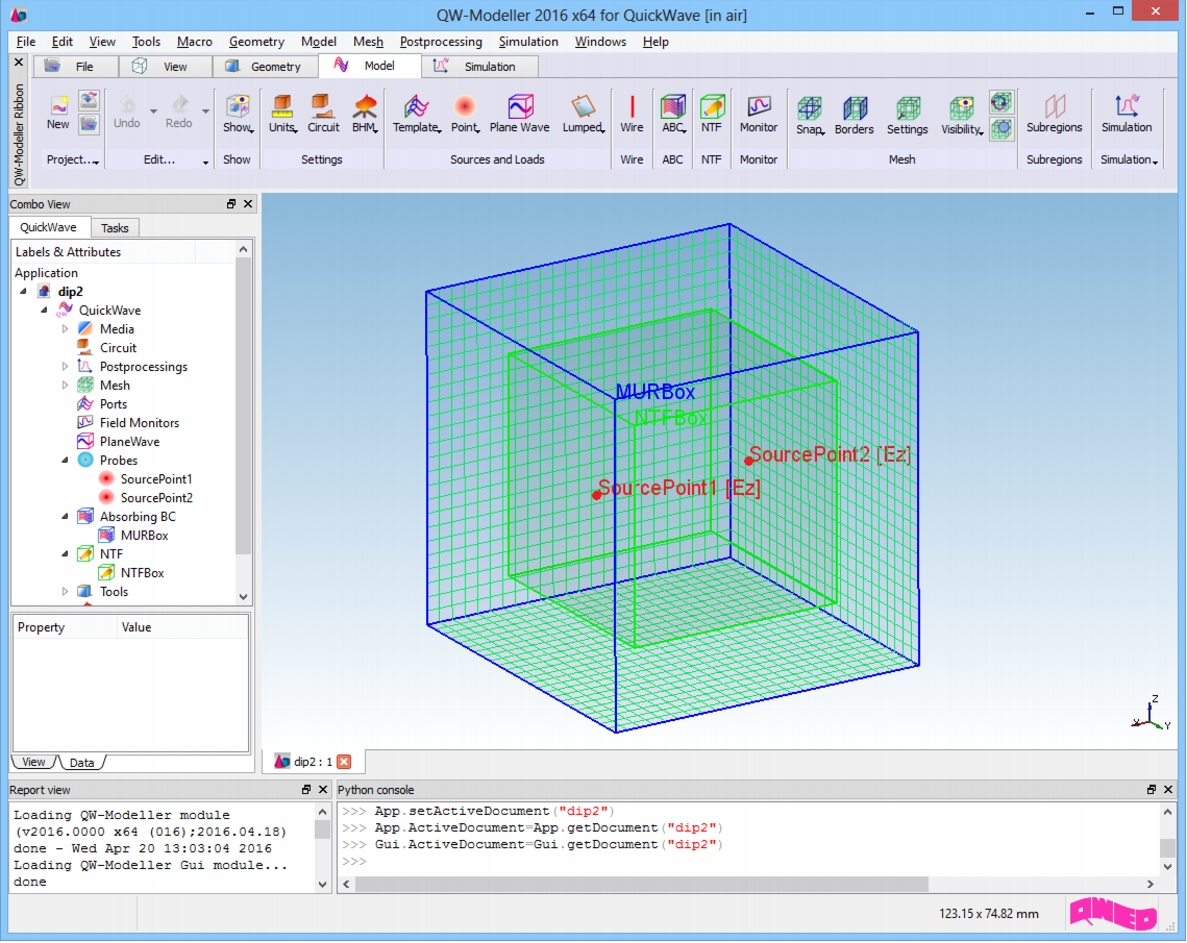Open the Circuit settings tool
Viewport: 1187px width, 943px height.
pos(323,114)
